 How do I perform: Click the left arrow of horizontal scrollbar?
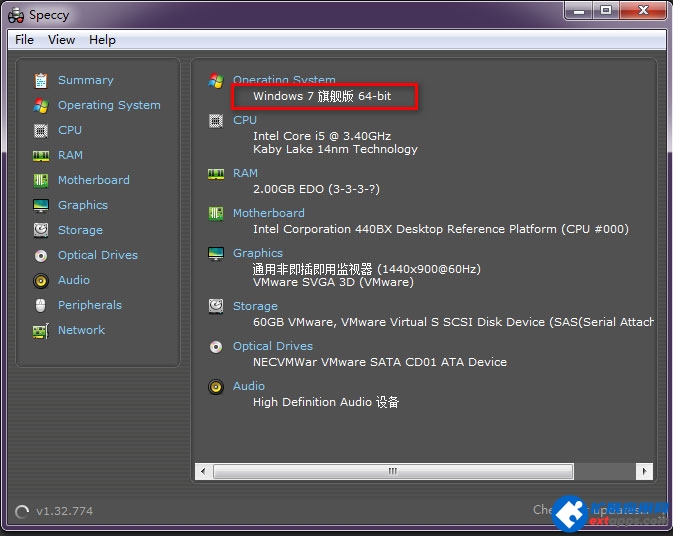click(x=203, y=472)
